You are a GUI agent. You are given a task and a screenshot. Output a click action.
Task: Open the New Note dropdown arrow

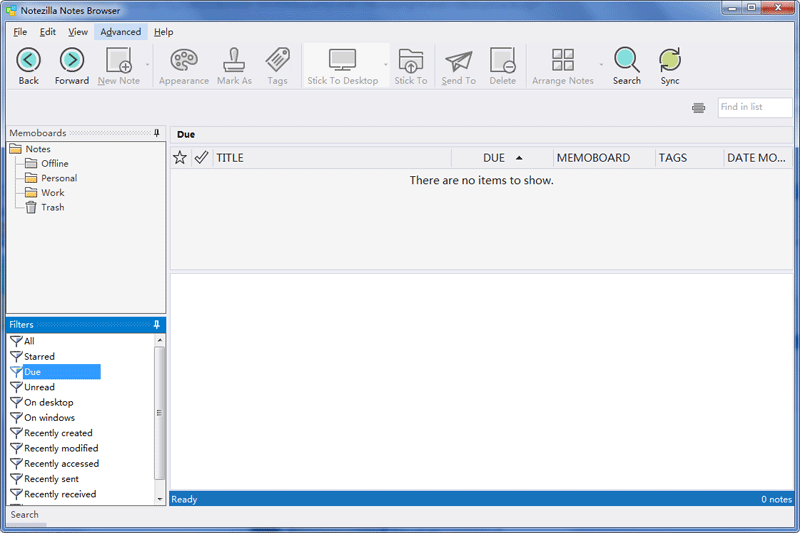(147, 64)
